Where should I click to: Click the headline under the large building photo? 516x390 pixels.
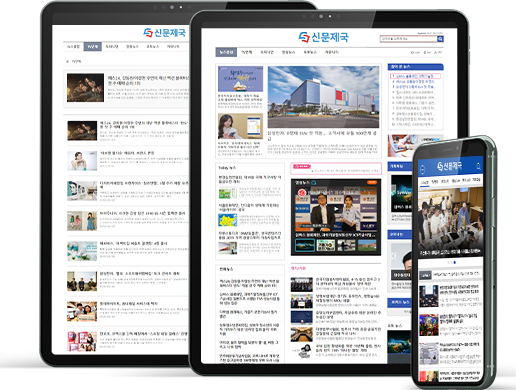[323, 135]
